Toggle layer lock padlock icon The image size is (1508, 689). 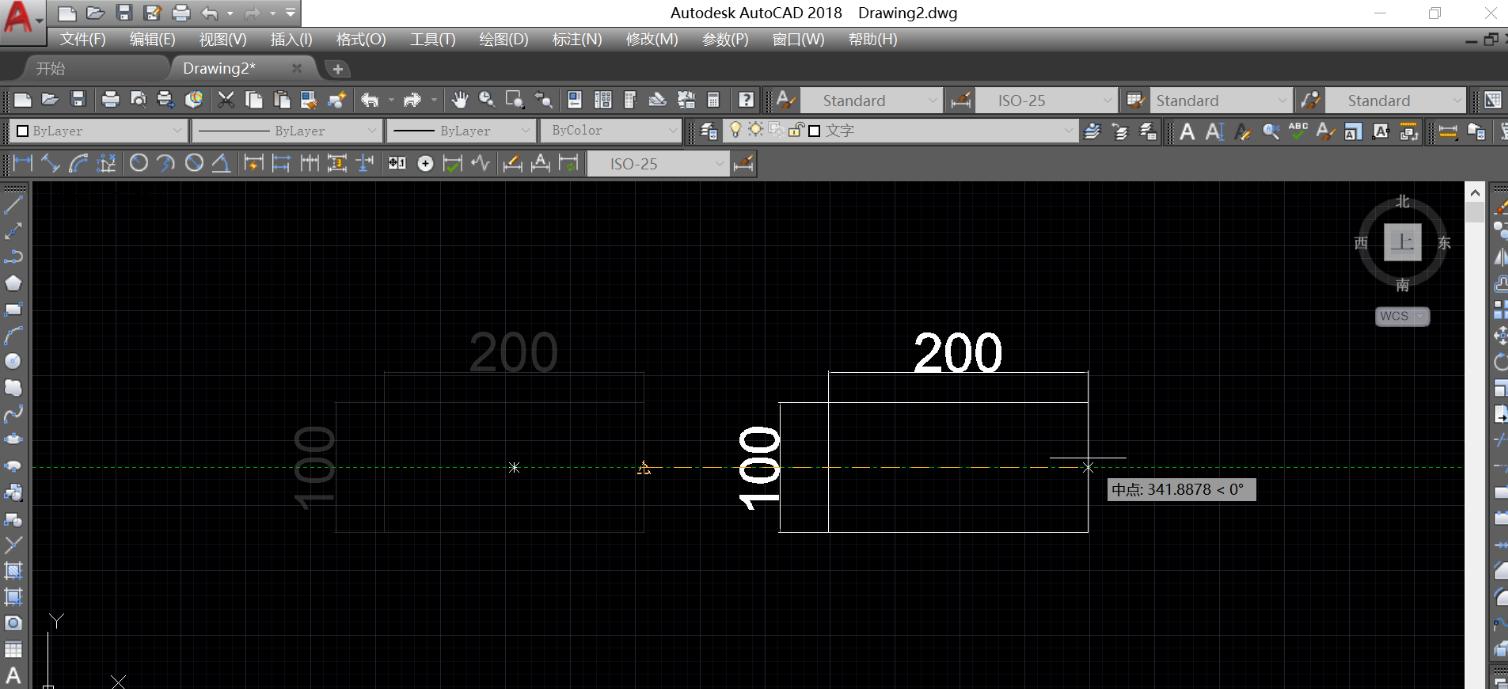[796, 130]
